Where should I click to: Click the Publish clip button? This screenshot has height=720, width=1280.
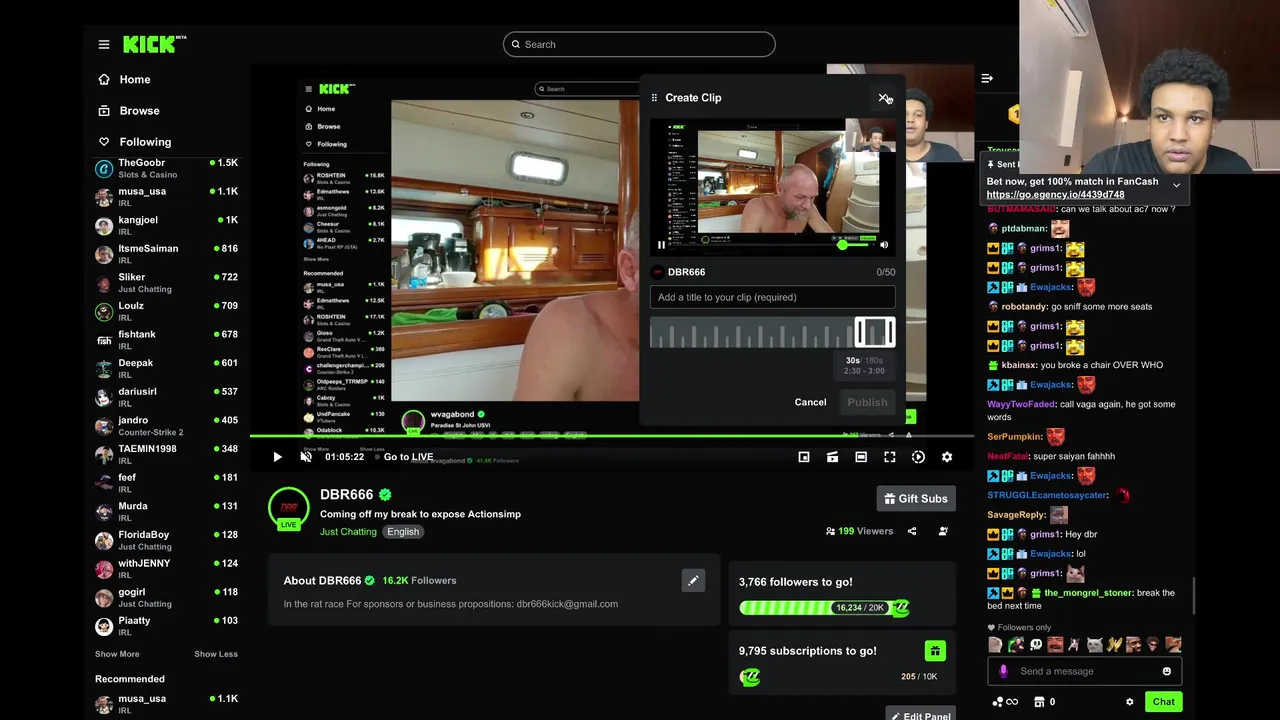pyautogui.click(x=867, y=402)
